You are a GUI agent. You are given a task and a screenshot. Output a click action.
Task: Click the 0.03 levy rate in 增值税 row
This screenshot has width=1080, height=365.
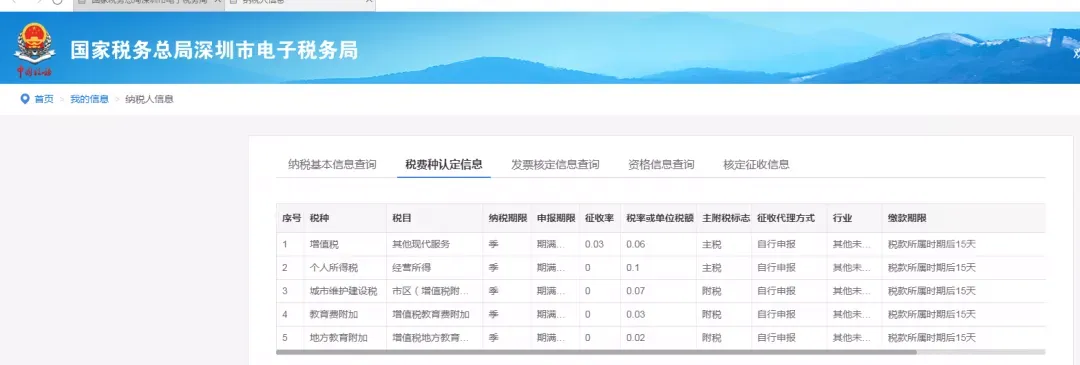click(594, 244)
